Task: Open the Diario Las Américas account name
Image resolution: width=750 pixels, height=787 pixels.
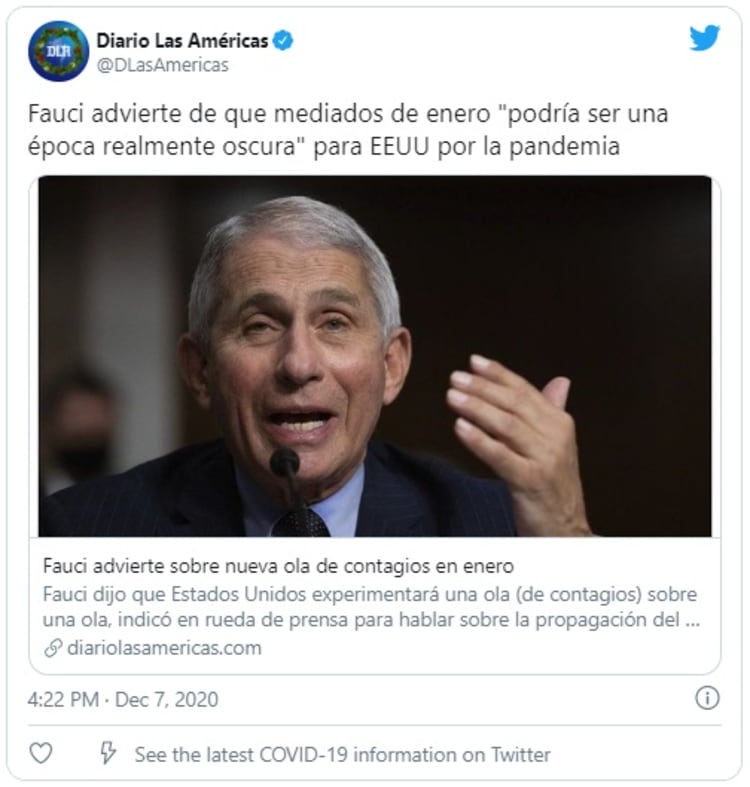Action: 182,41
